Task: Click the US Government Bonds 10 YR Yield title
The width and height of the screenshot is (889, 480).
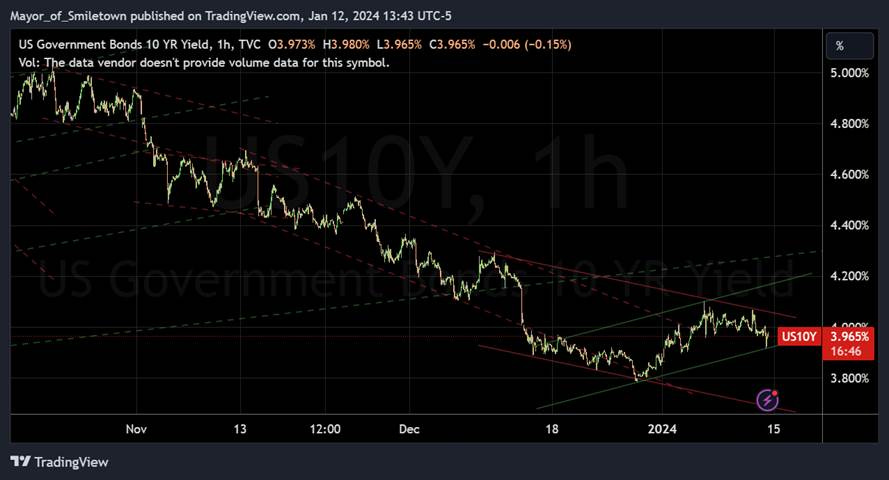Action: (114, 45)
